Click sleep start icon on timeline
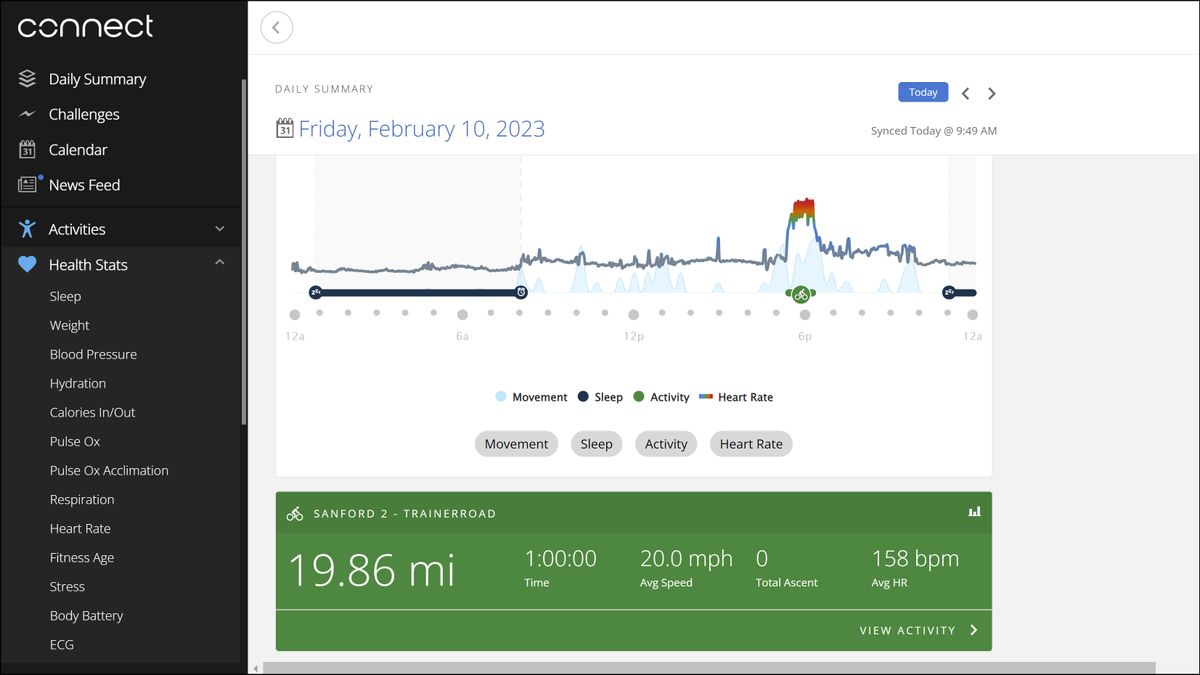This screenshot has width=1200, height=675. click(316, 292)
